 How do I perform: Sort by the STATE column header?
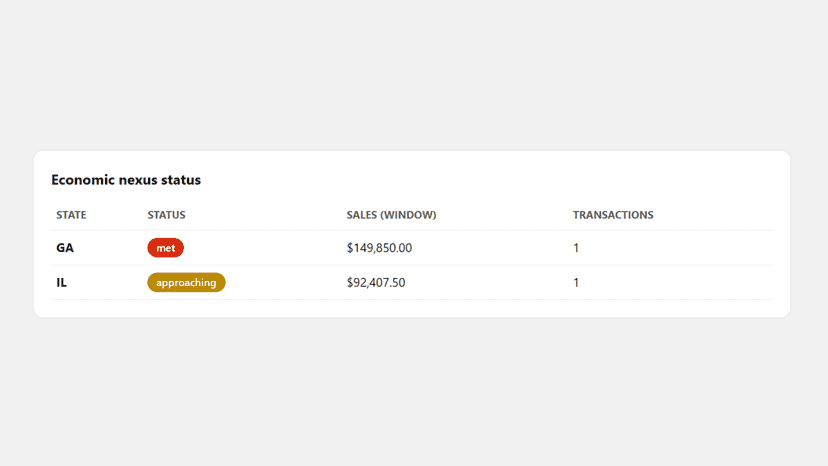coord(71,215)
